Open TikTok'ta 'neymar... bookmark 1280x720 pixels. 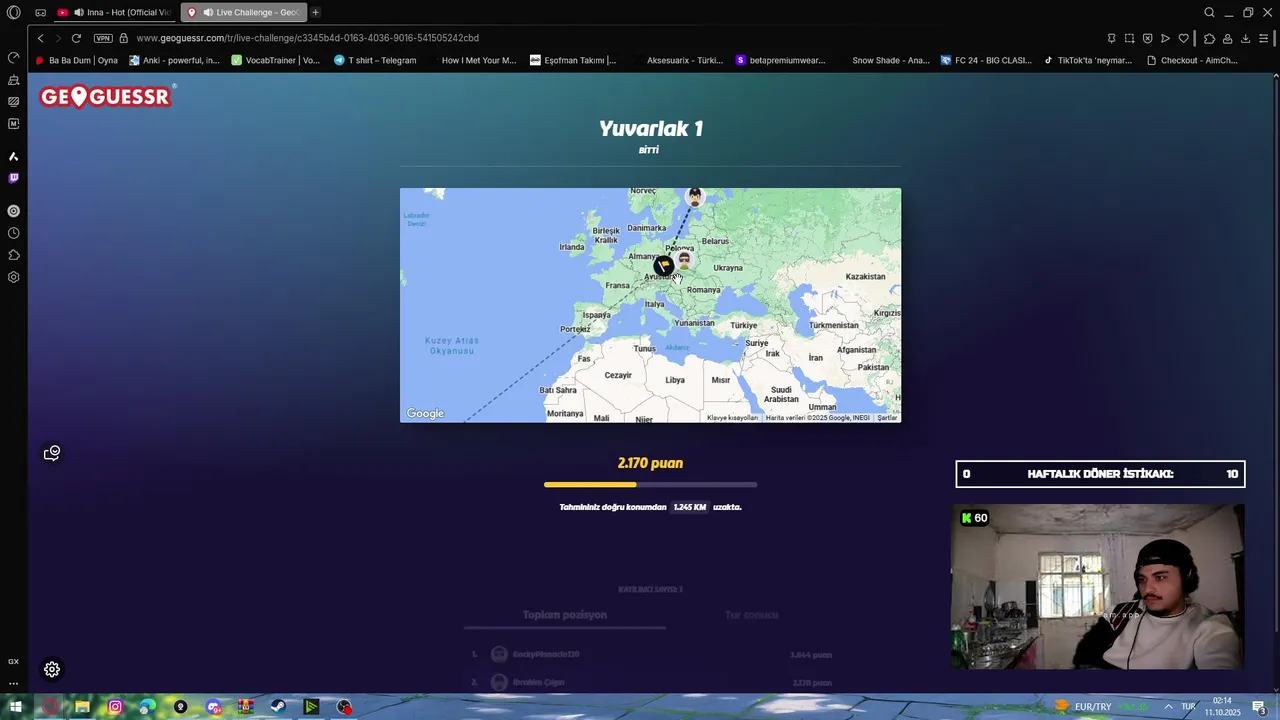coord(1088,60)
